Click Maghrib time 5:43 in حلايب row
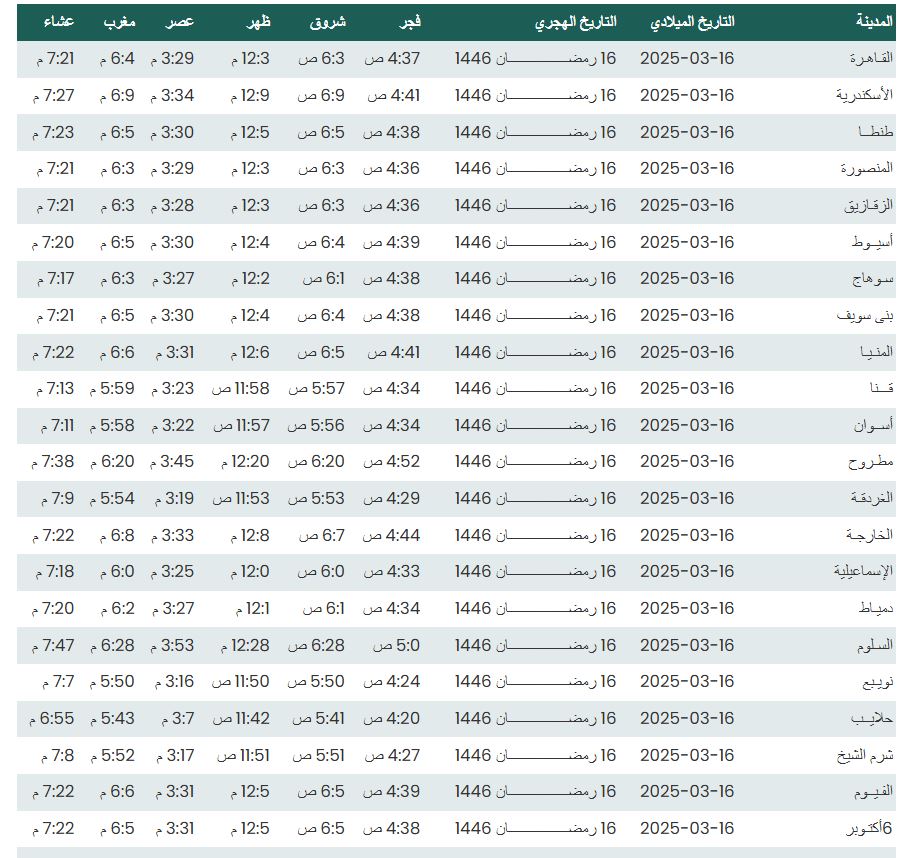This screenshot has width=906, height=858. [x=112, y=719]
